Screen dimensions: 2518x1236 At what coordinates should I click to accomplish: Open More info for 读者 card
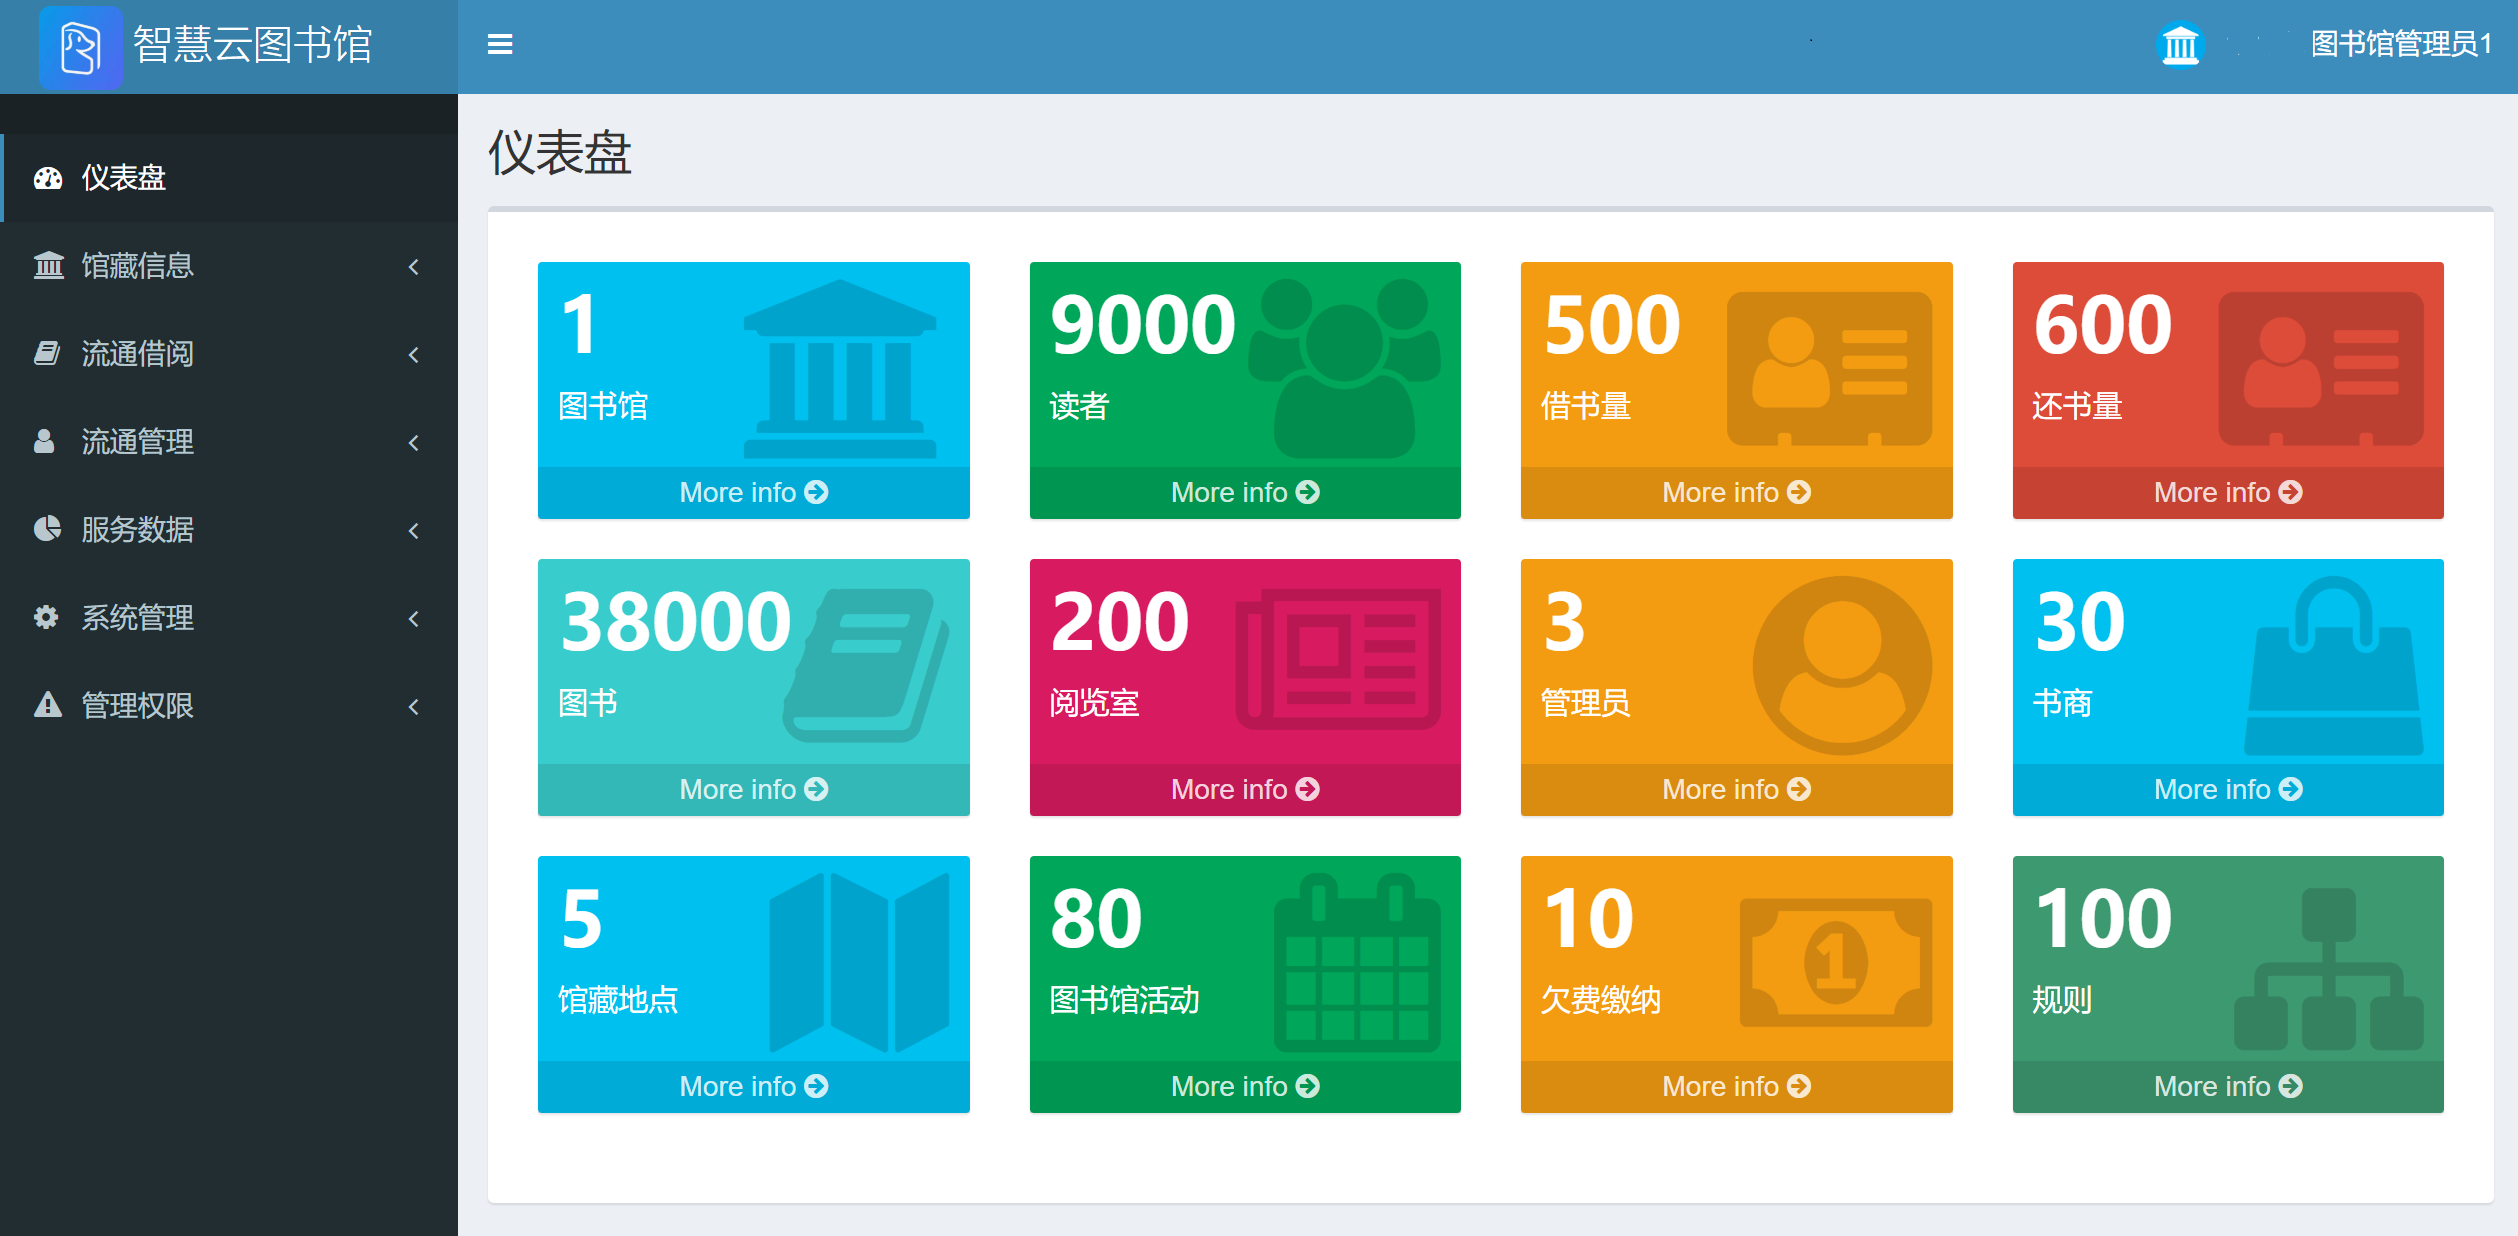[1244, 492]
